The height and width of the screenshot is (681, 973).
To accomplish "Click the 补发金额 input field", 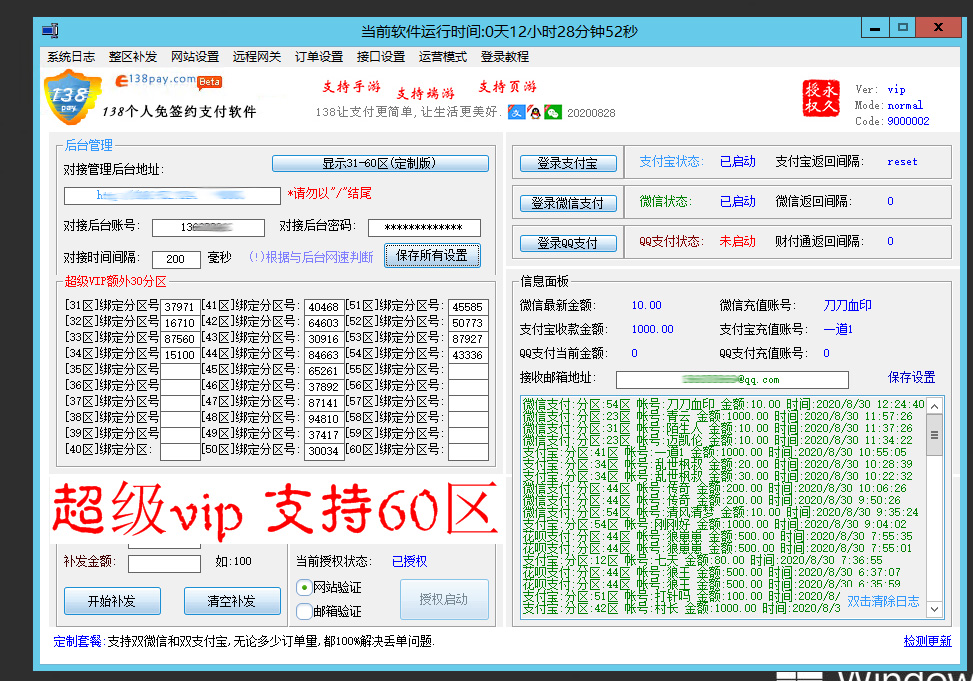I will 164,564.
